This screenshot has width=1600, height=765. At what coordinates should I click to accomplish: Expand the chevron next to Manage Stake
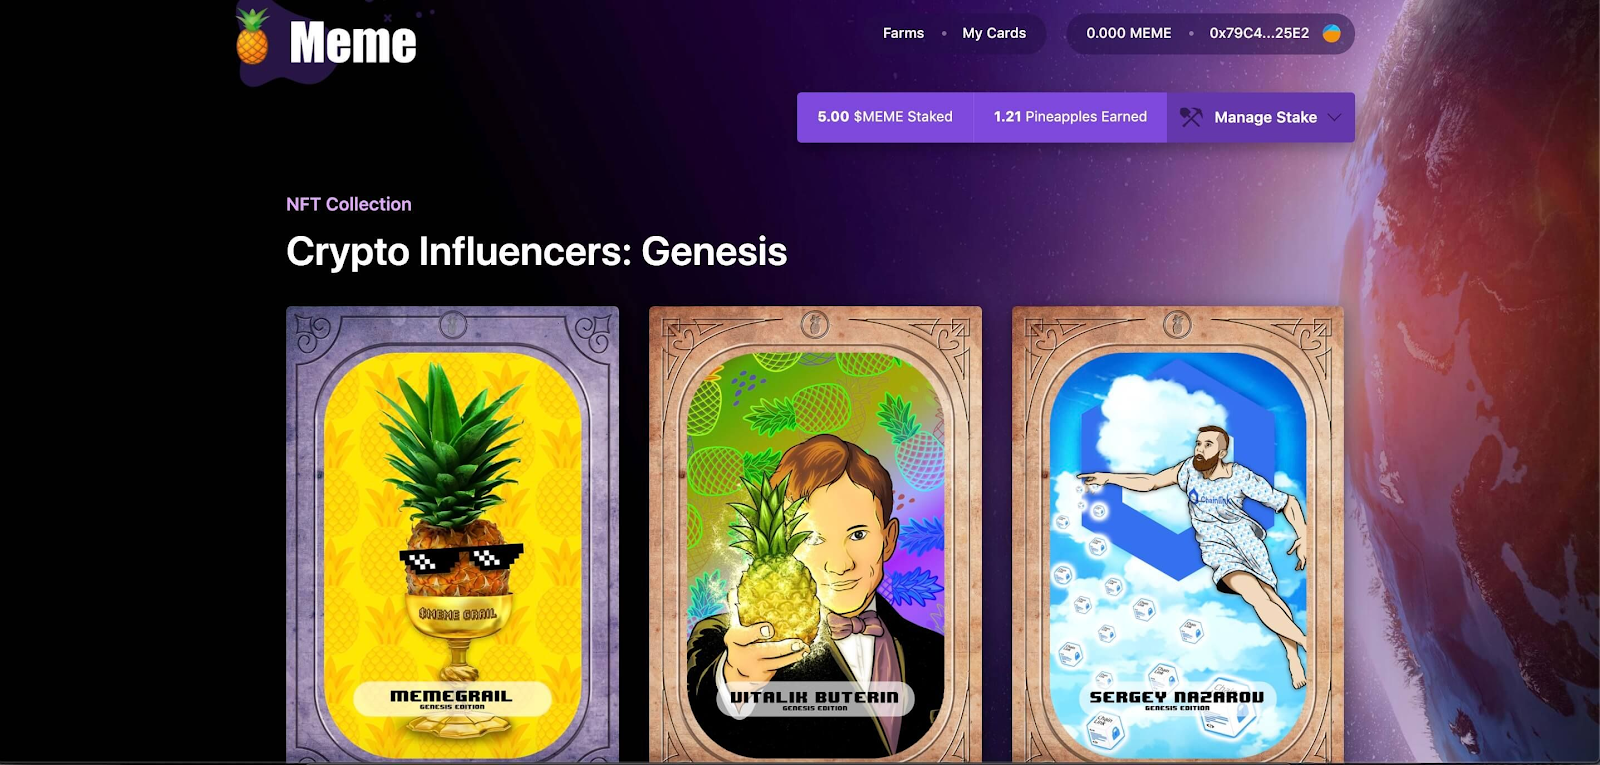pyautogui.click(x=1334, y=117)
